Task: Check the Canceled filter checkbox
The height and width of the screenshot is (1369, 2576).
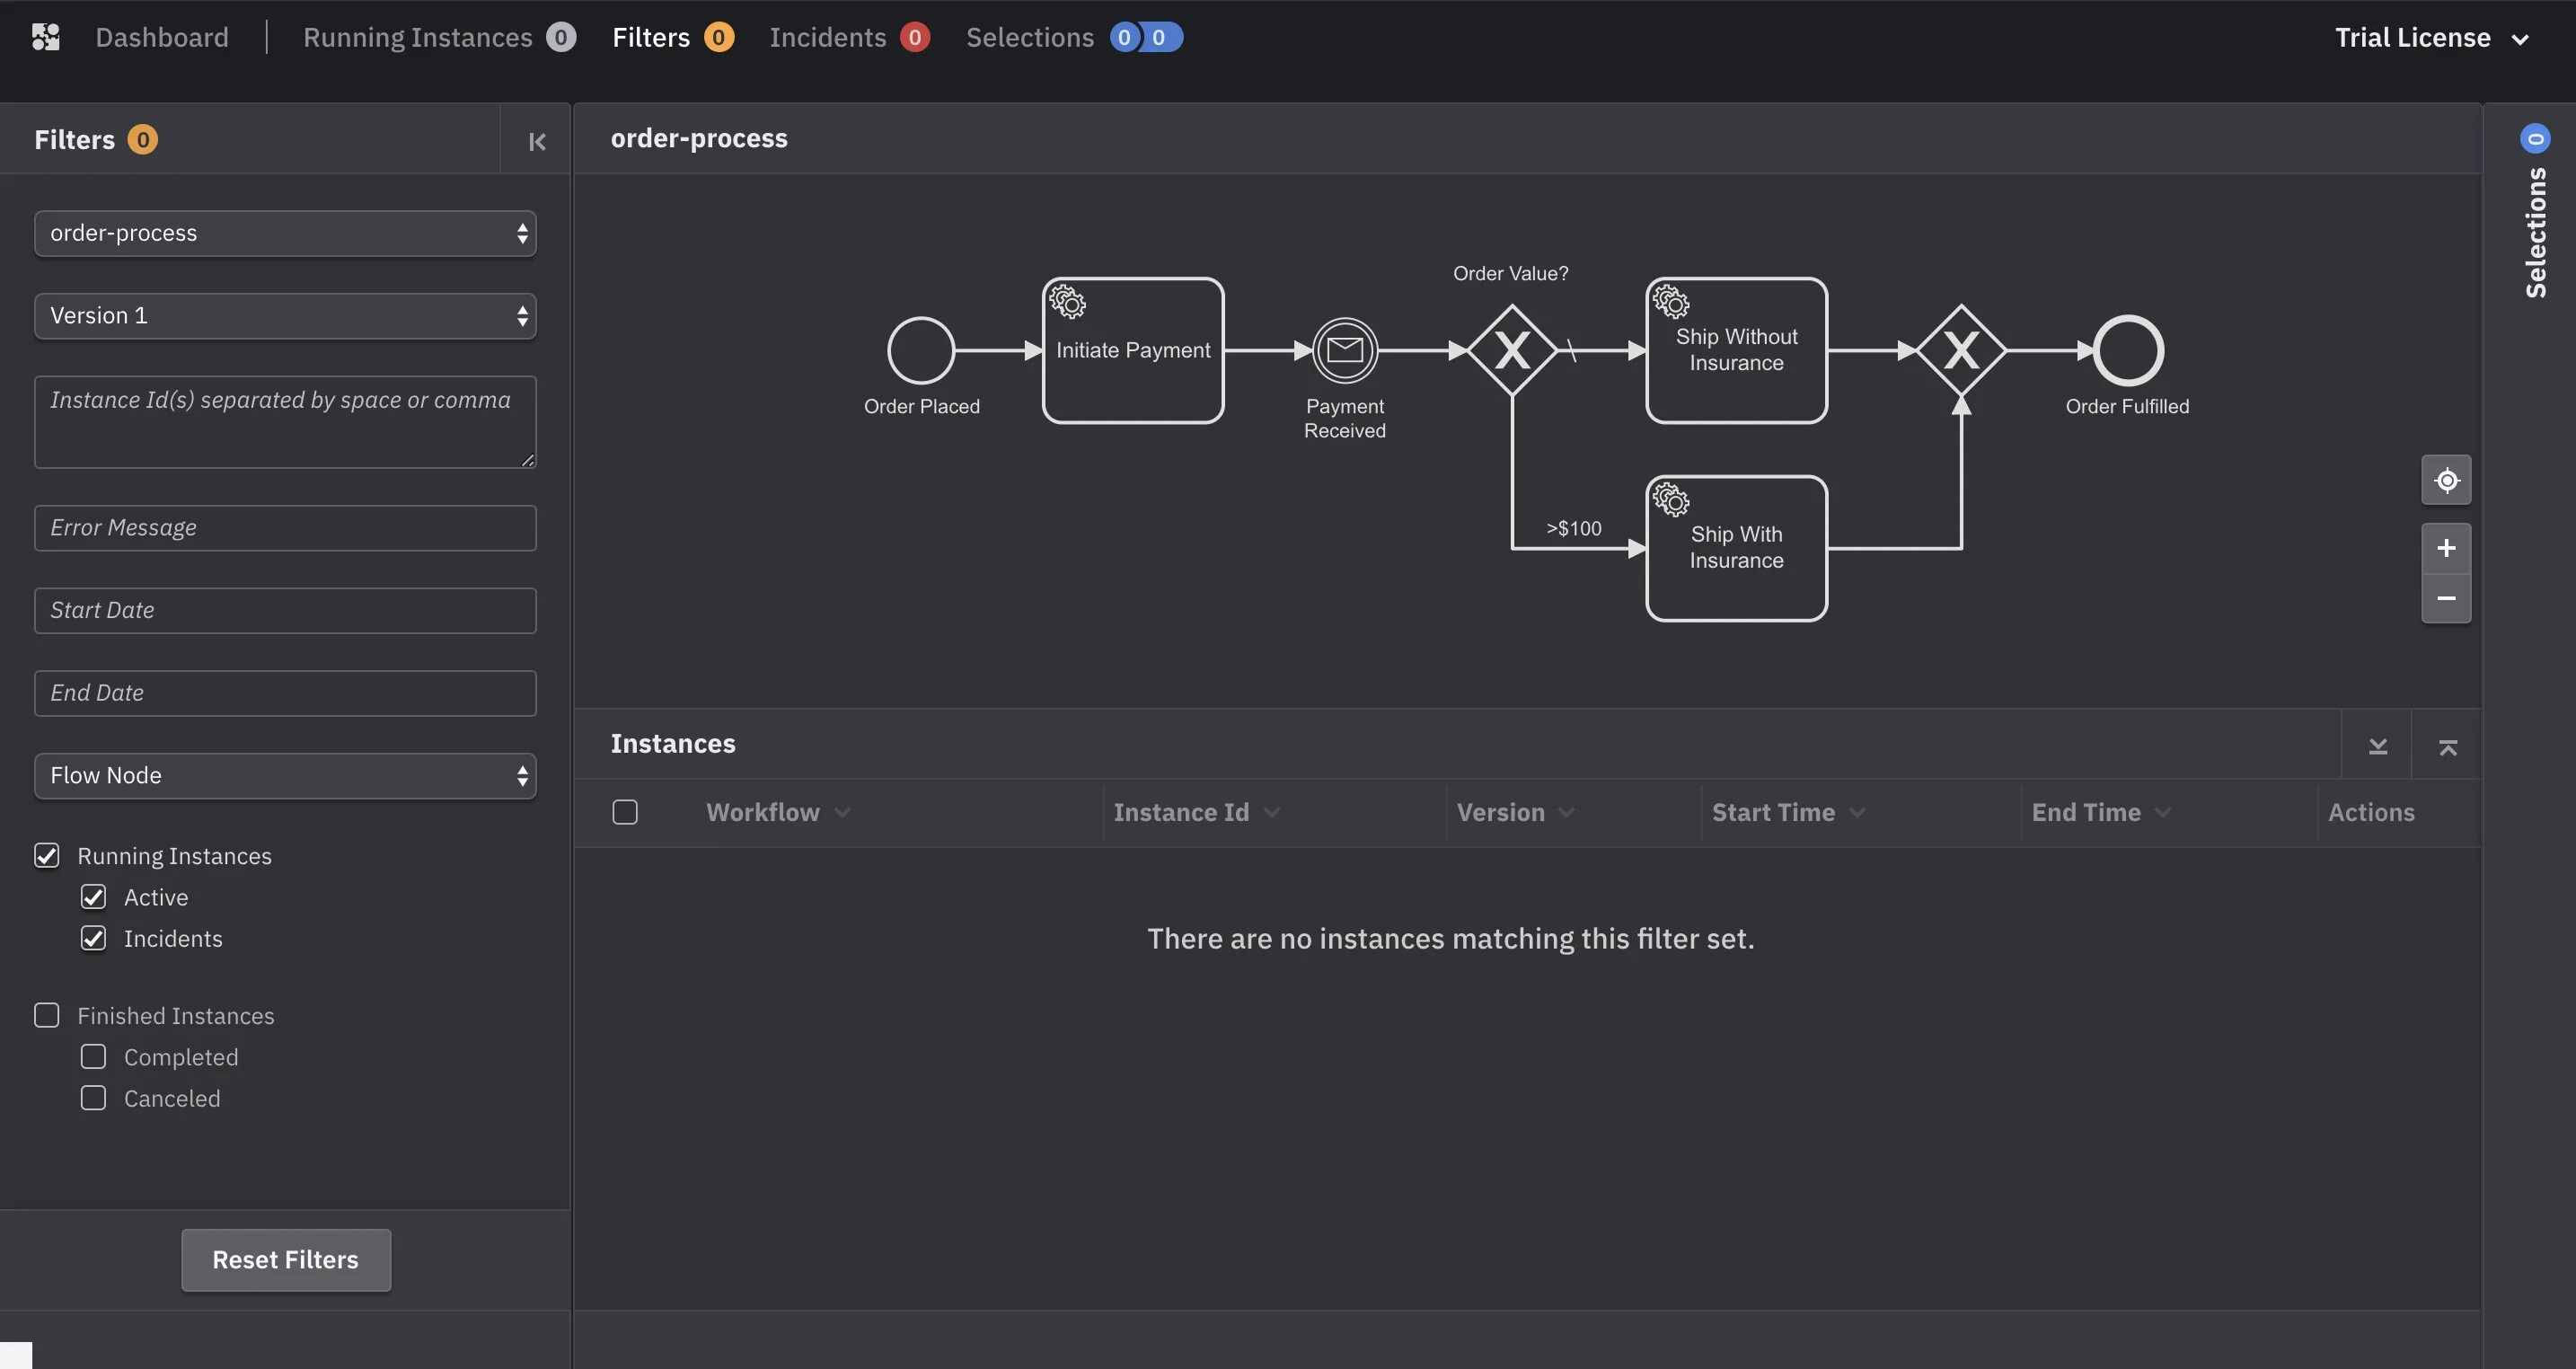Action: tap(93, 1098)
